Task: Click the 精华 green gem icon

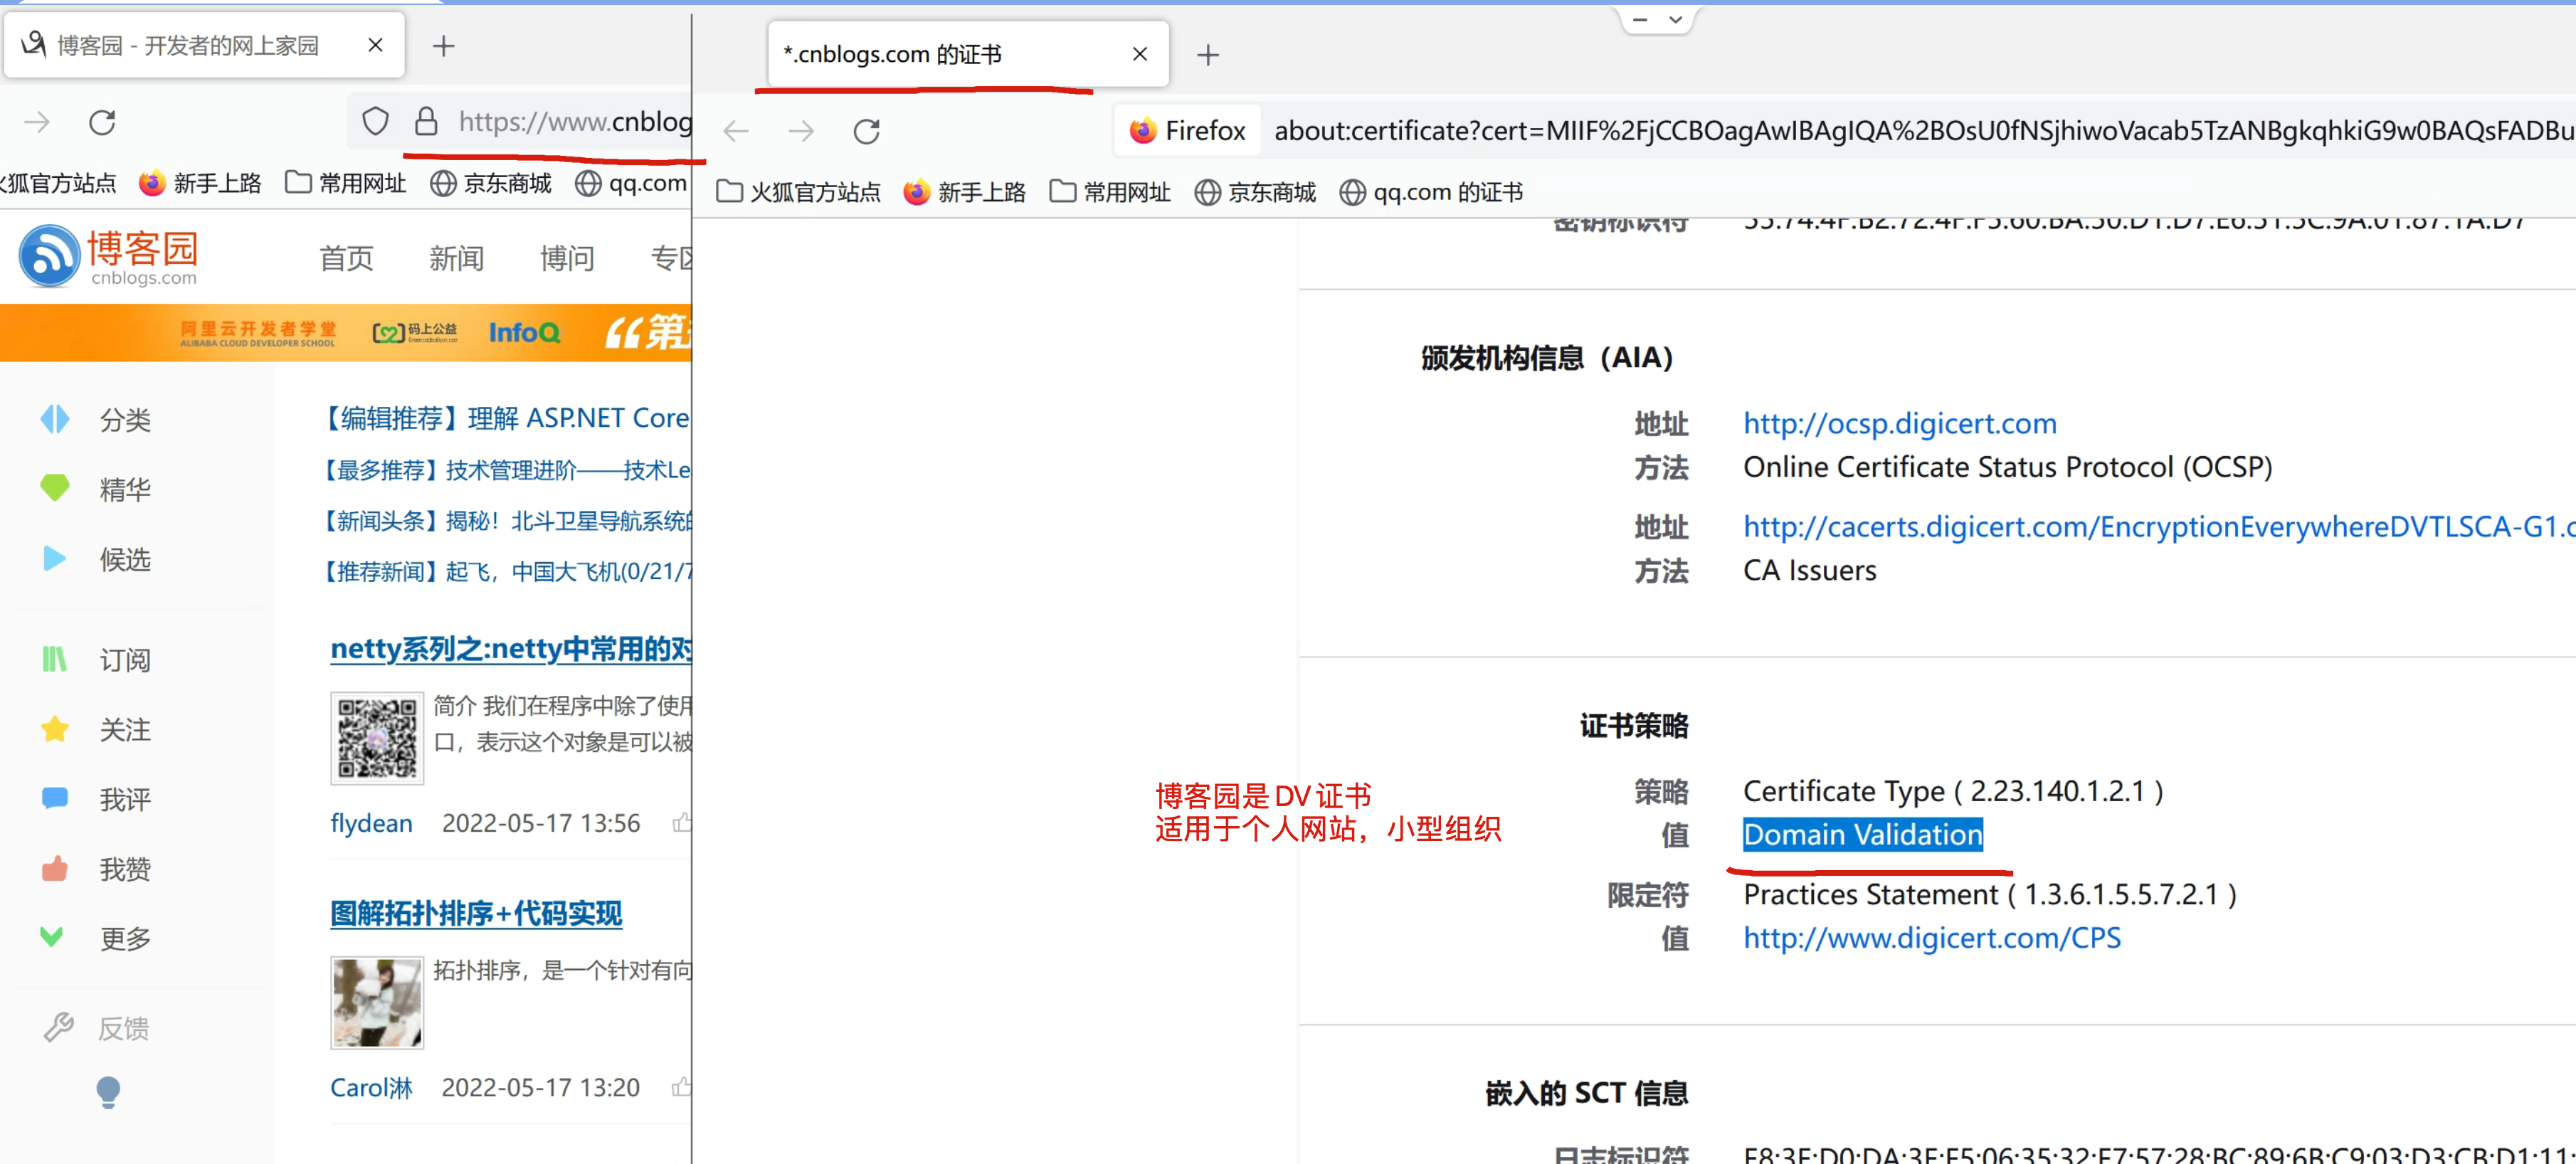Action: pyautogui.click(x=55, y=488)
